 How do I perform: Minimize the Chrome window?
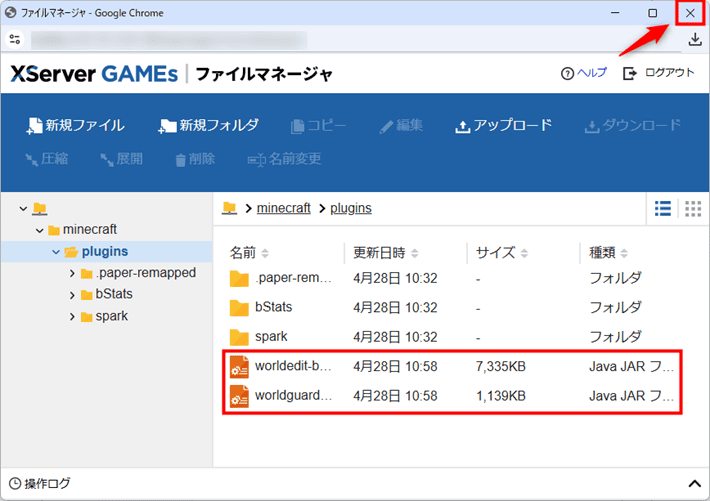point(614,13)
